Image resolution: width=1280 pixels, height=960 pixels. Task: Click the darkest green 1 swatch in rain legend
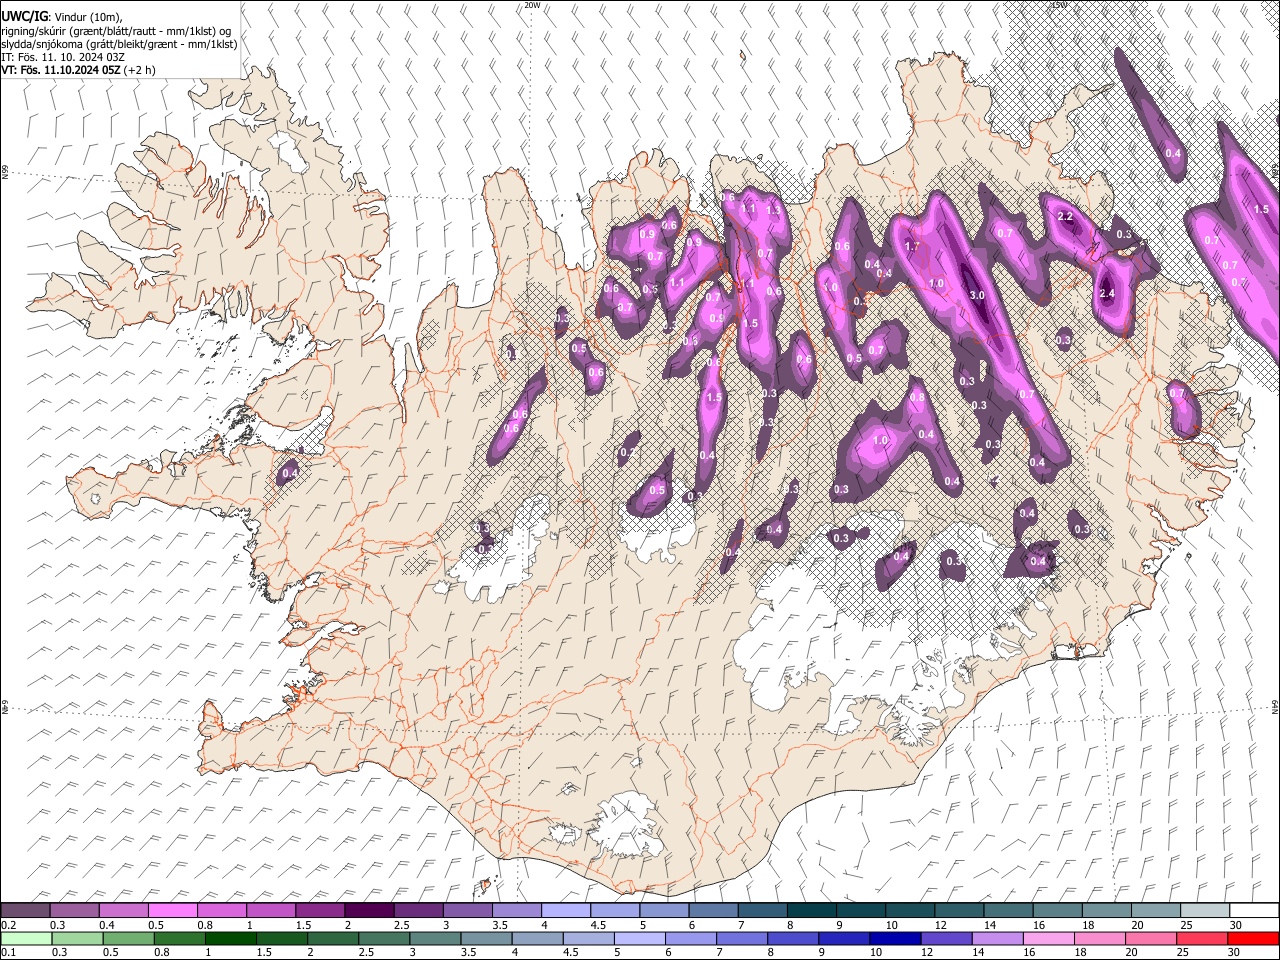[230, 938]
